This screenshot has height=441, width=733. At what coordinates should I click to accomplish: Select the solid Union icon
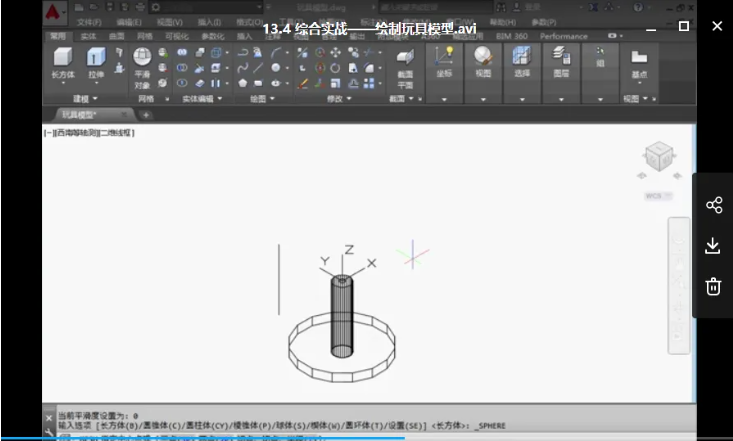182,52
